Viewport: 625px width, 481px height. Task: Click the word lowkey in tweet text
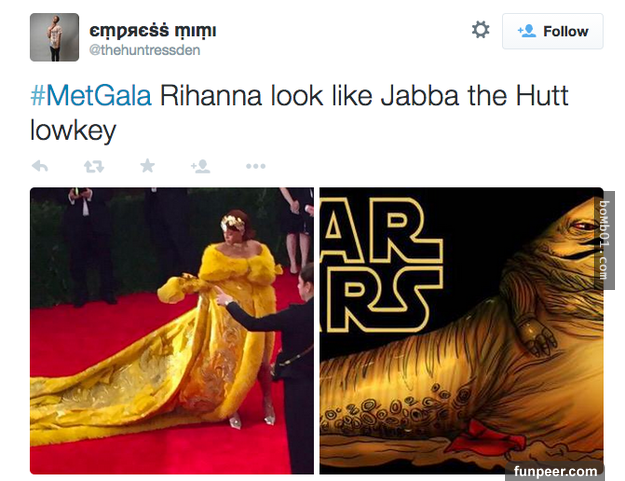[73, 131]
